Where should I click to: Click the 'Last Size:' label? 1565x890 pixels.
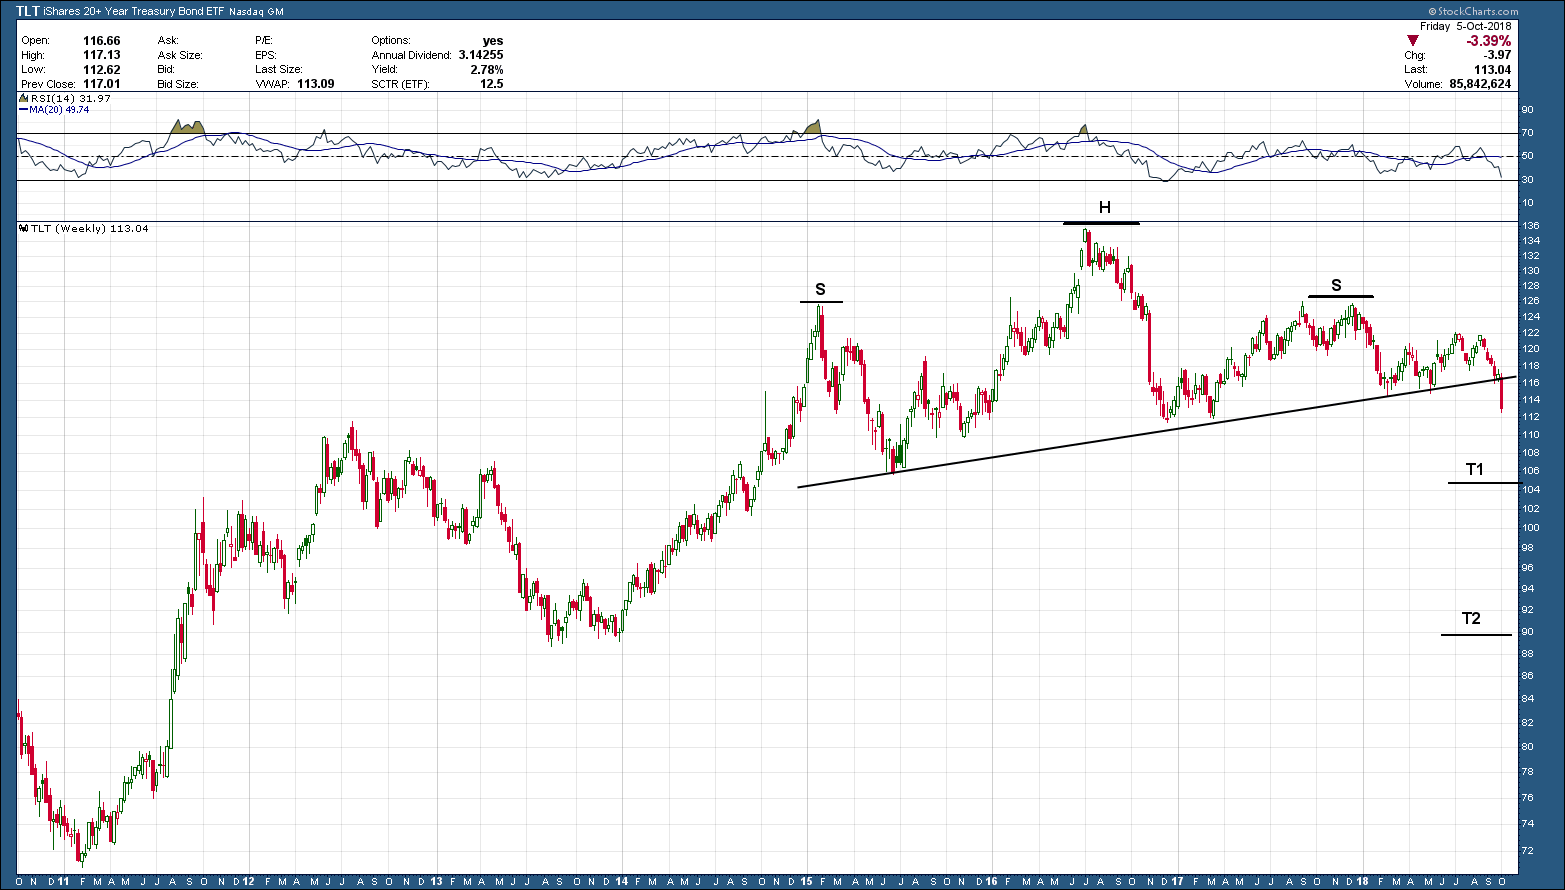[279, 69]
